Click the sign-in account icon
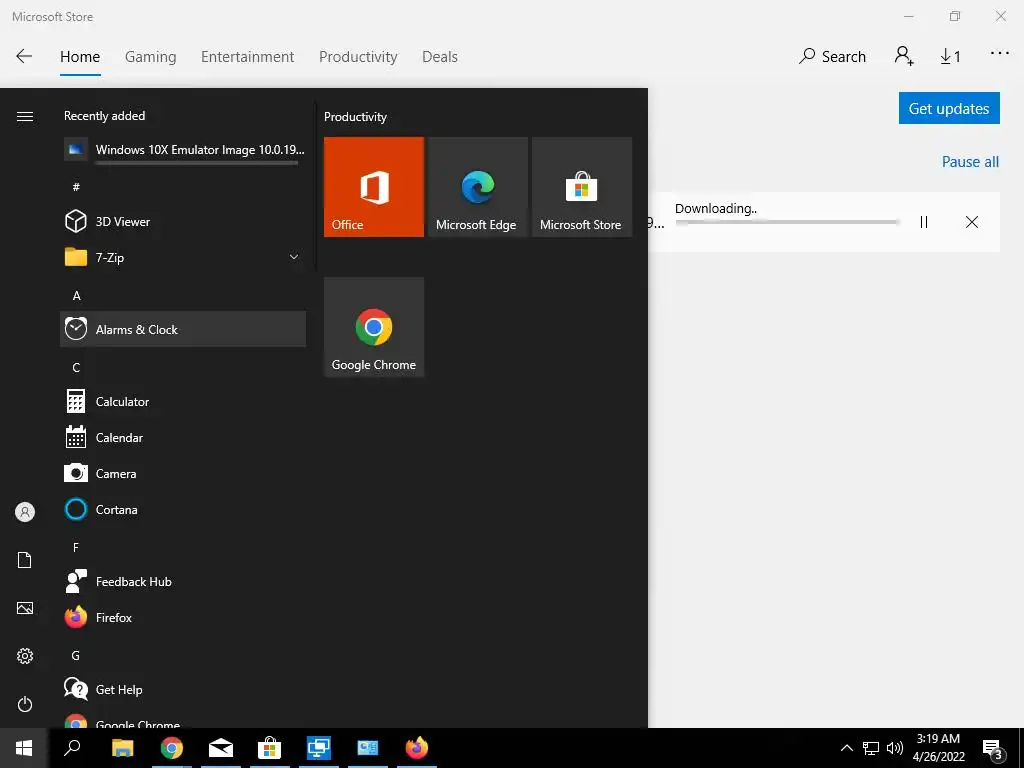 click(904, 56)
